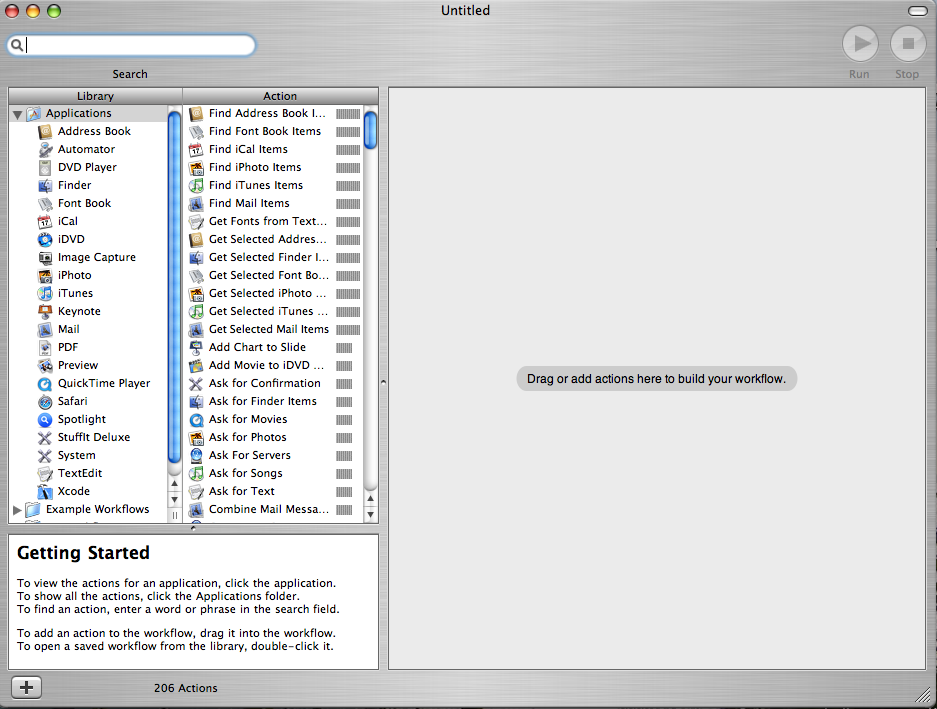
Task: Click the window resize grip corner
Action: 924,695
